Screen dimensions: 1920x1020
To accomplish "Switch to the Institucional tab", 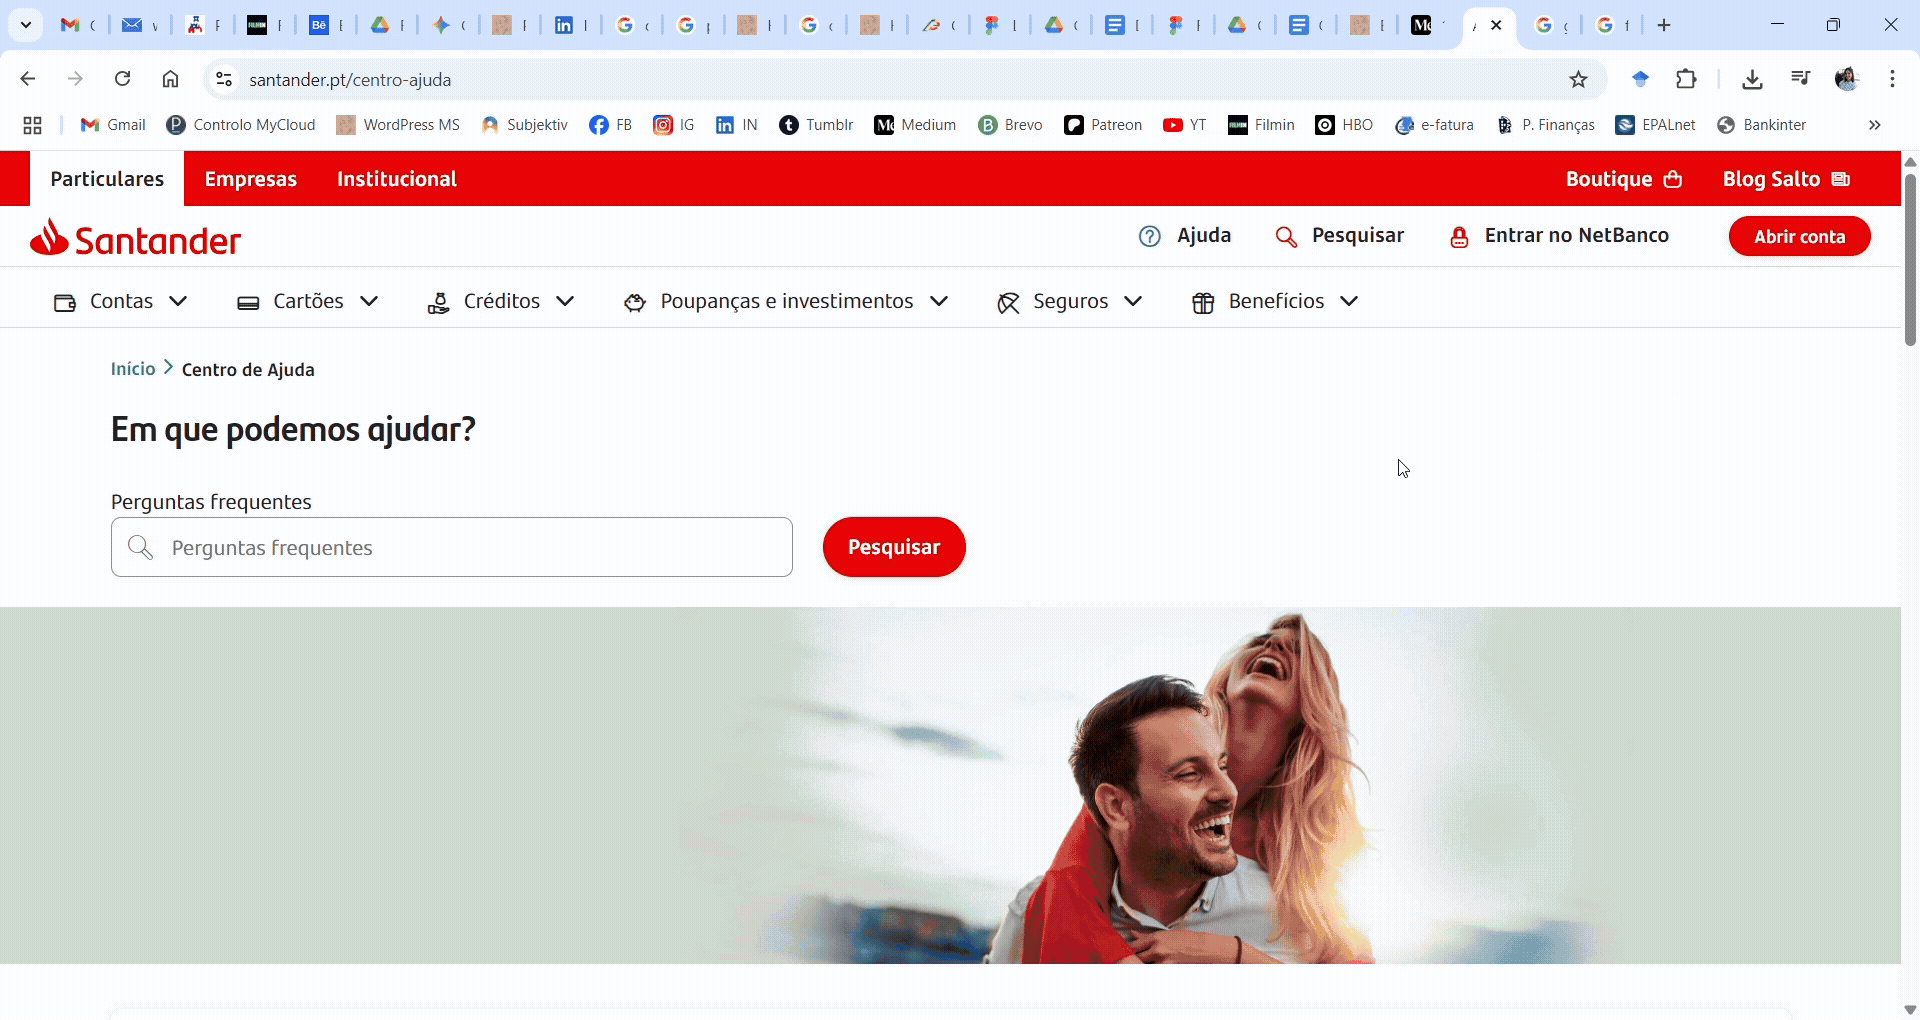I will (x=396, y=179).
